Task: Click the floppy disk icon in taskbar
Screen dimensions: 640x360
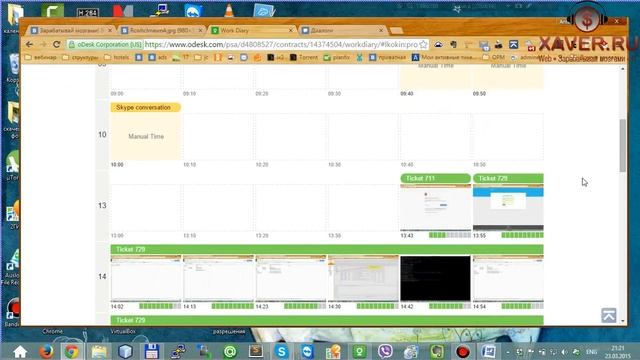Action: [x=151, y=351]
